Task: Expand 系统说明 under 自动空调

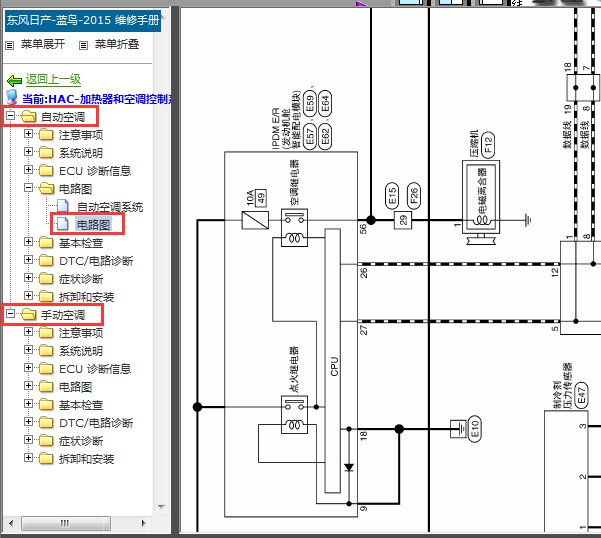Action: pyautogui.click(x=28, y=151)
